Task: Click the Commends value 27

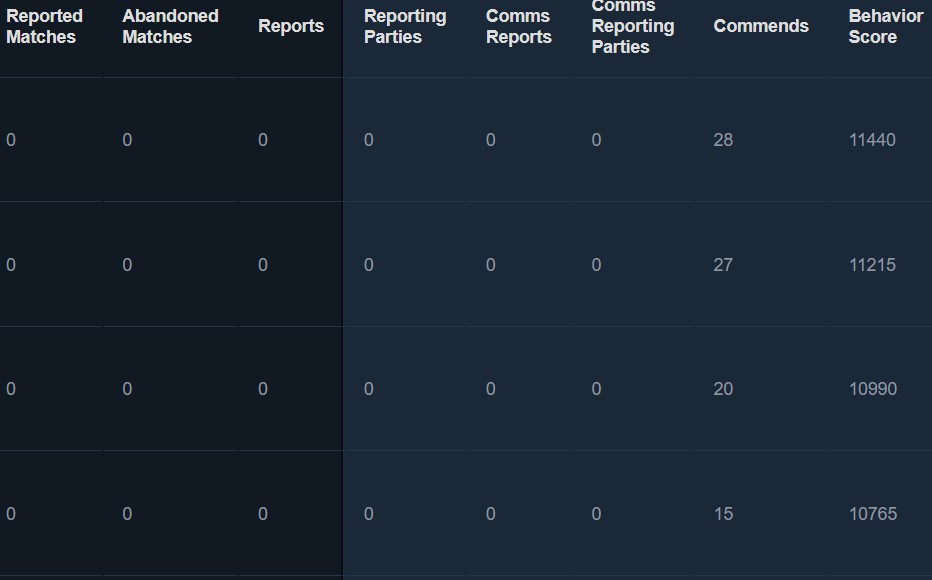Action: [x=723, y=265]
